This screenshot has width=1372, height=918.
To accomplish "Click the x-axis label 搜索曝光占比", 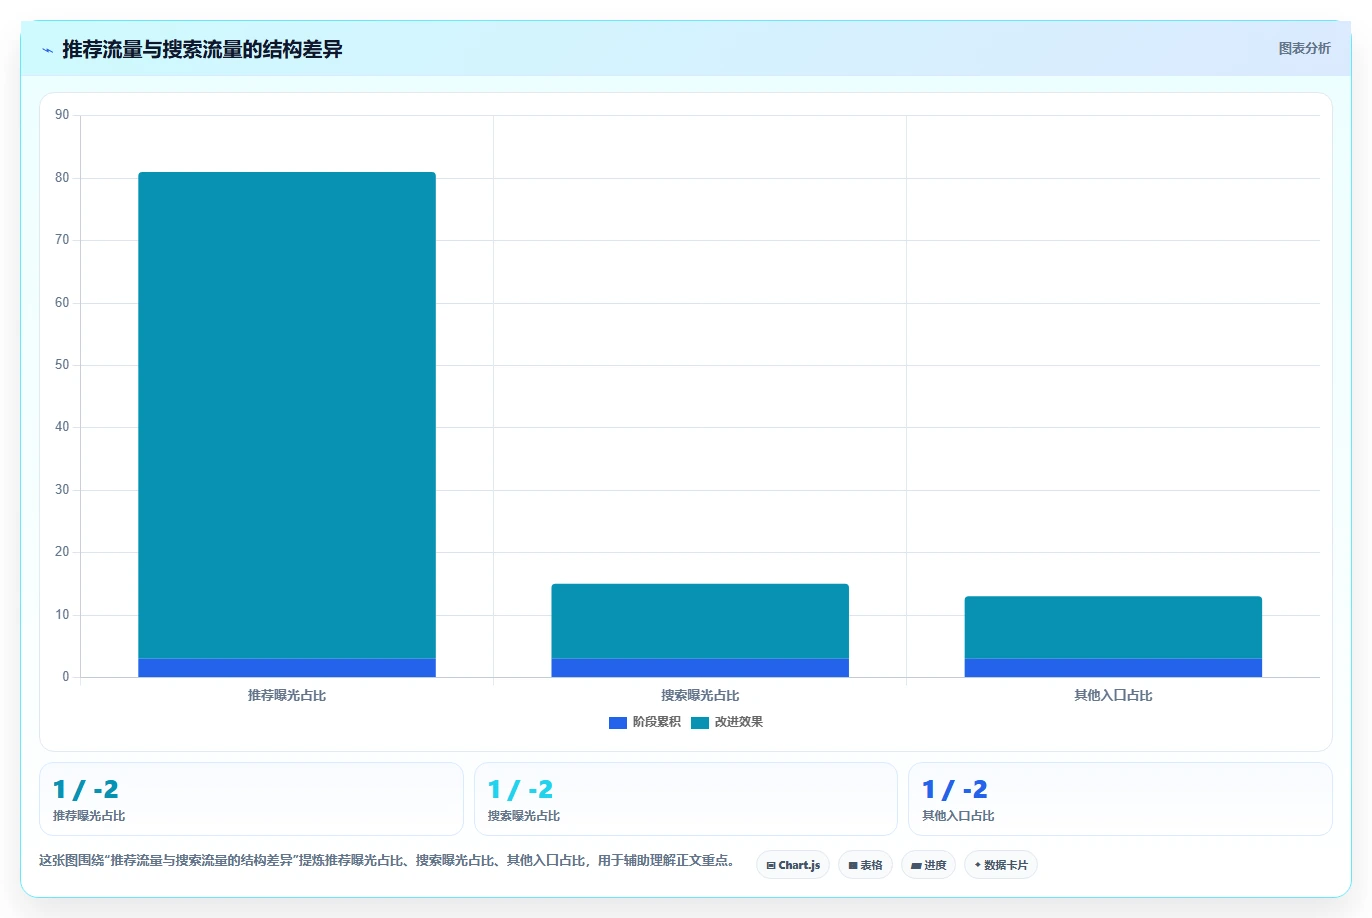I will pyautogui.click(x=700, y=695).
